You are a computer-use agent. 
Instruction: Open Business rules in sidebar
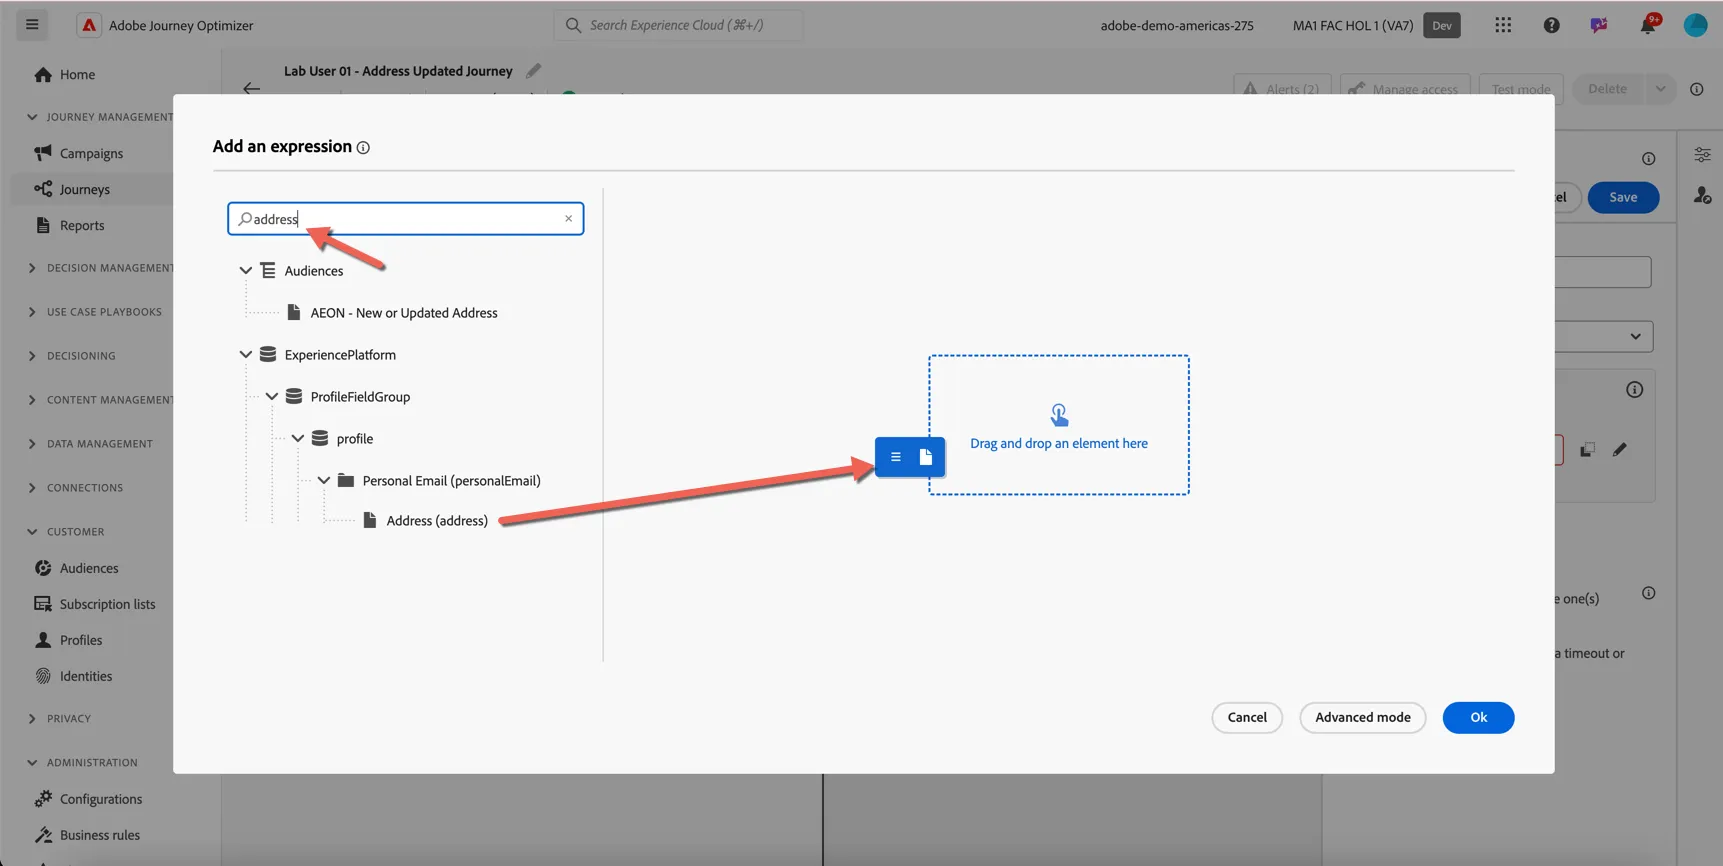pyautogui.click(x=100, y=835)
